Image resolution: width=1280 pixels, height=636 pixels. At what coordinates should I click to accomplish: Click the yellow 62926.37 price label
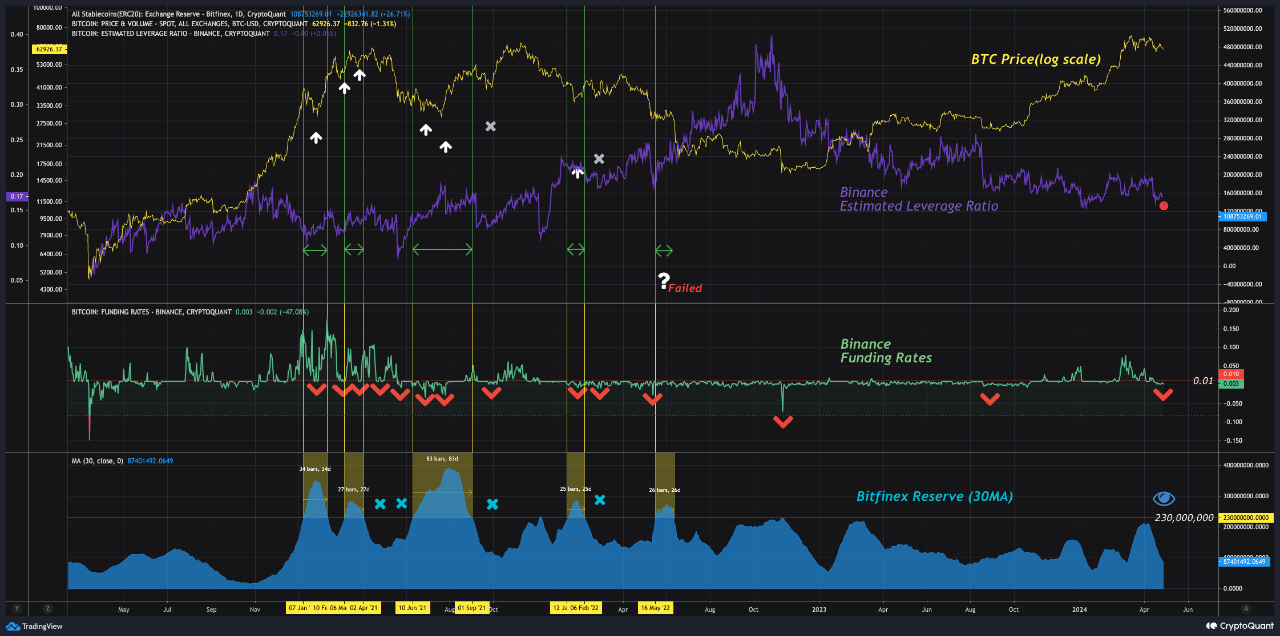tap(48, 49)
